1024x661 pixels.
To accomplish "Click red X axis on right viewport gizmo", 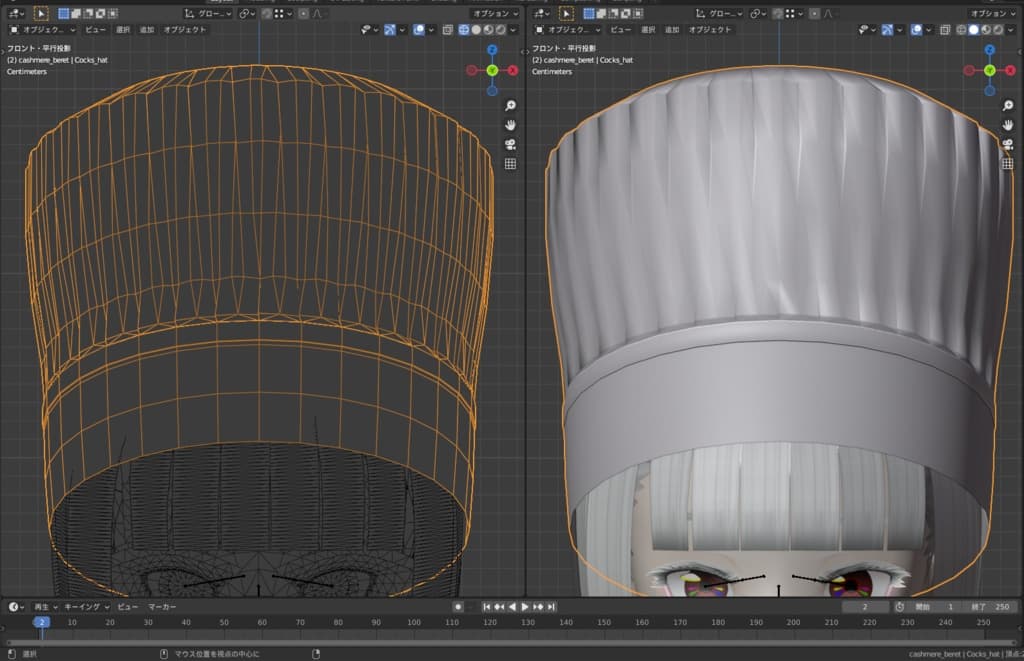I will click(1011, 70).
